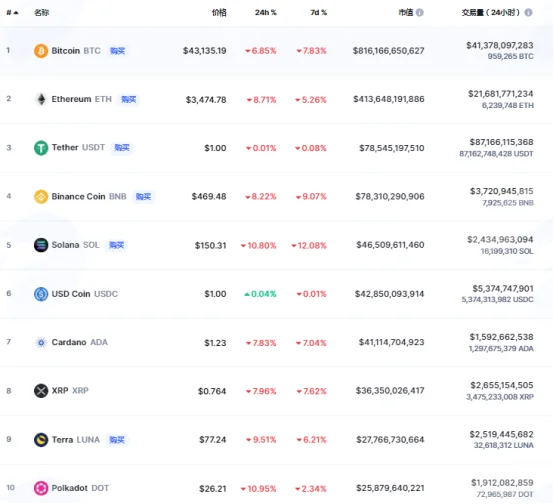Open the 市值 info tooltip icon
This screenshot has width=554, height=504.
tap(420, 13)
